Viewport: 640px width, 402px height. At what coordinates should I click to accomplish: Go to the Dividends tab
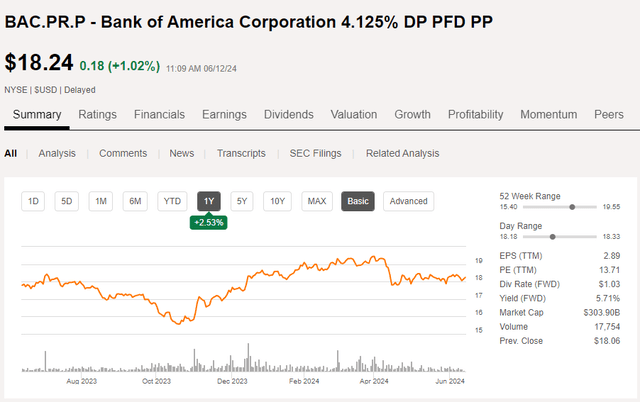tap(289, 115)
